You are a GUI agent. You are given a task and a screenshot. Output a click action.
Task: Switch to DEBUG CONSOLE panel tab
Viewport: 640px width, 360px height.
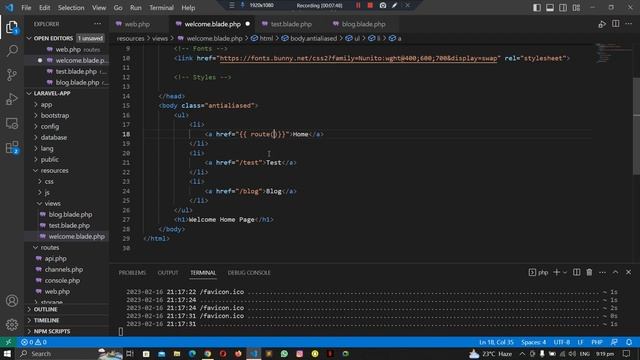pos(249,273)
